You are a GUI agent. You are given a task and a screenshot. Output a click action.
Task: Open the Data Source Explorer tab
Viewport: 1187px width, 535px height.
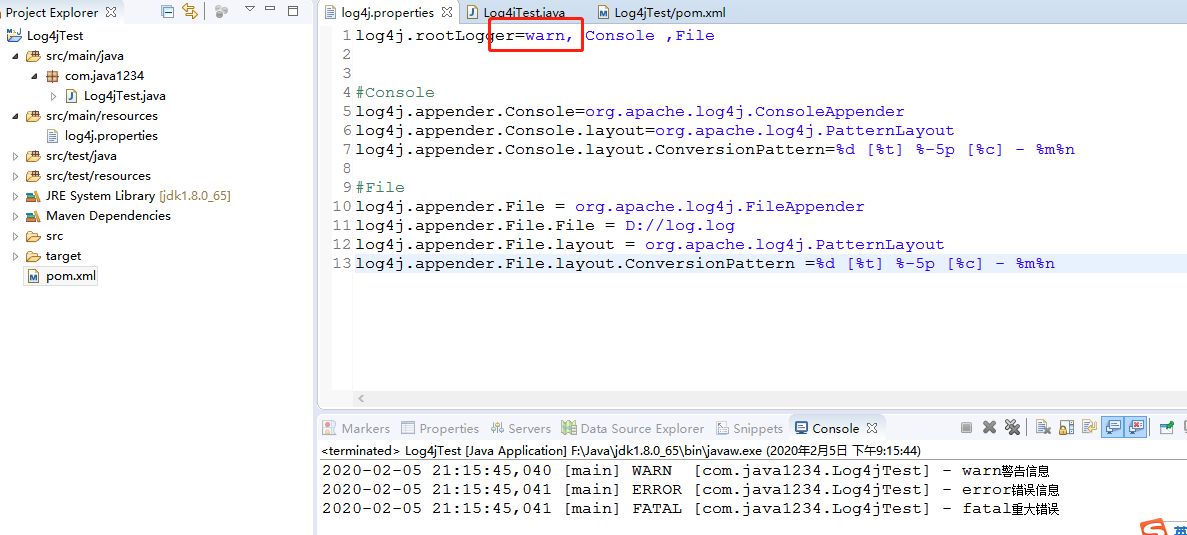click(x=632, y=428)
